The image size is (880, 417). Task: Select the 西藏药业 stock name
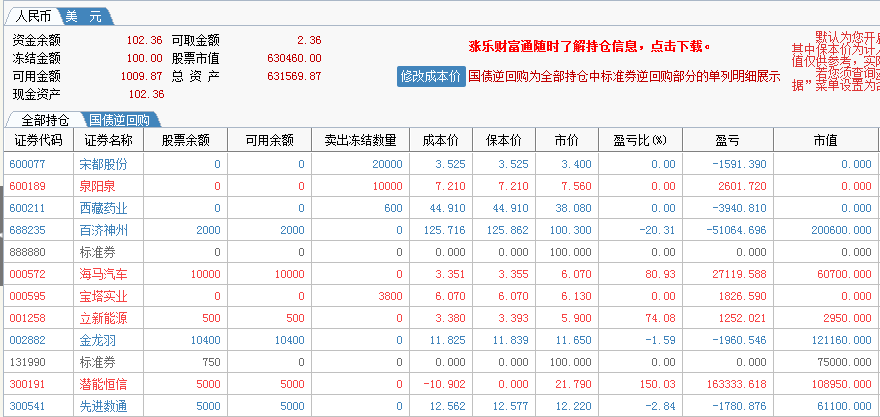[103, 208]
